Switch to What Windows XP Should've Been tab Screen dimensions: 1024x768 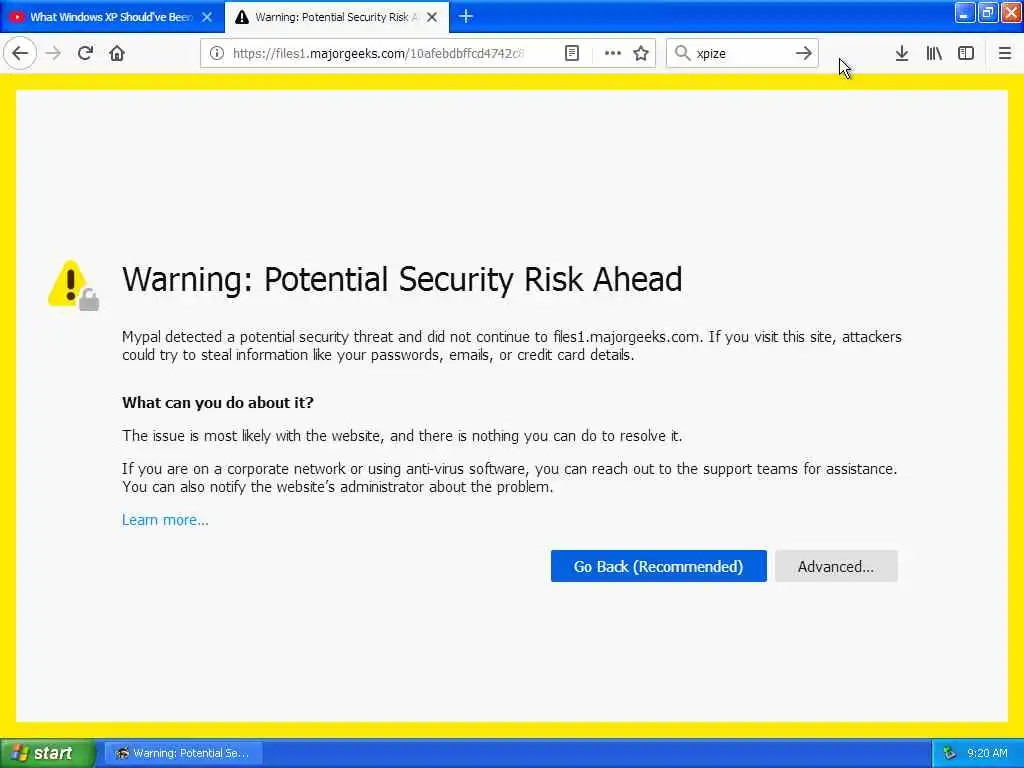pyautogui.click(x=112, y=17)
